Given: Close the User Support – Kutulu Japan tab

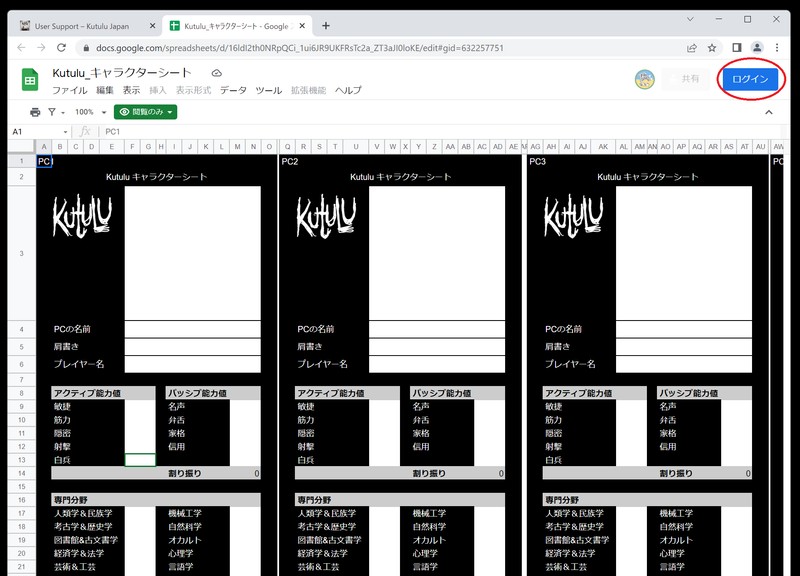Looking at the screenshot, I should tap(152, 26).
